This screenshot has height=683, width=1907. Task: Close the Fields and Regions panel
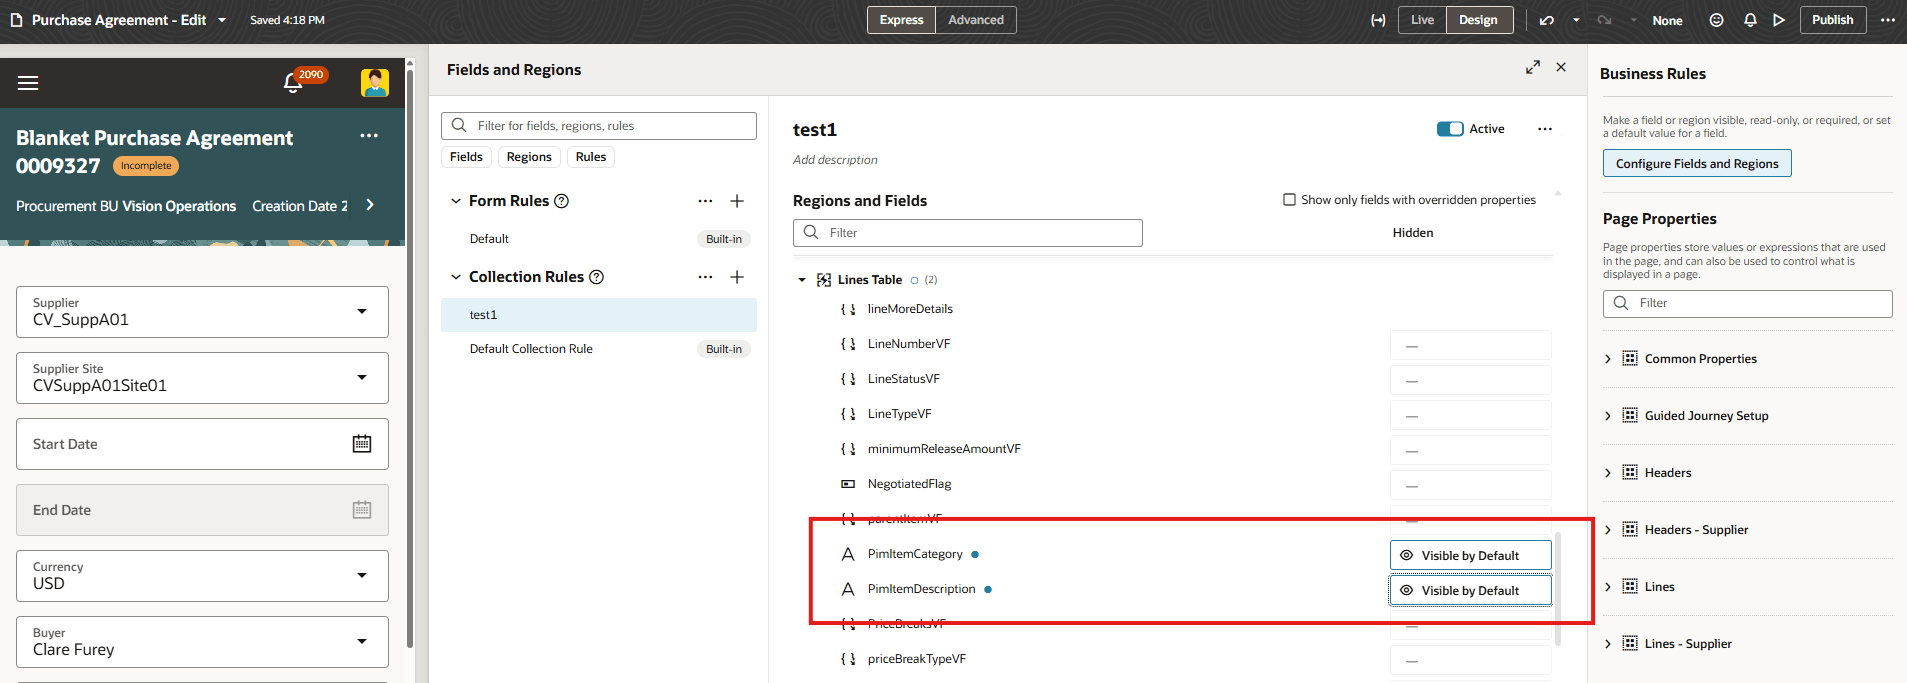click(x=1561, y=67)
